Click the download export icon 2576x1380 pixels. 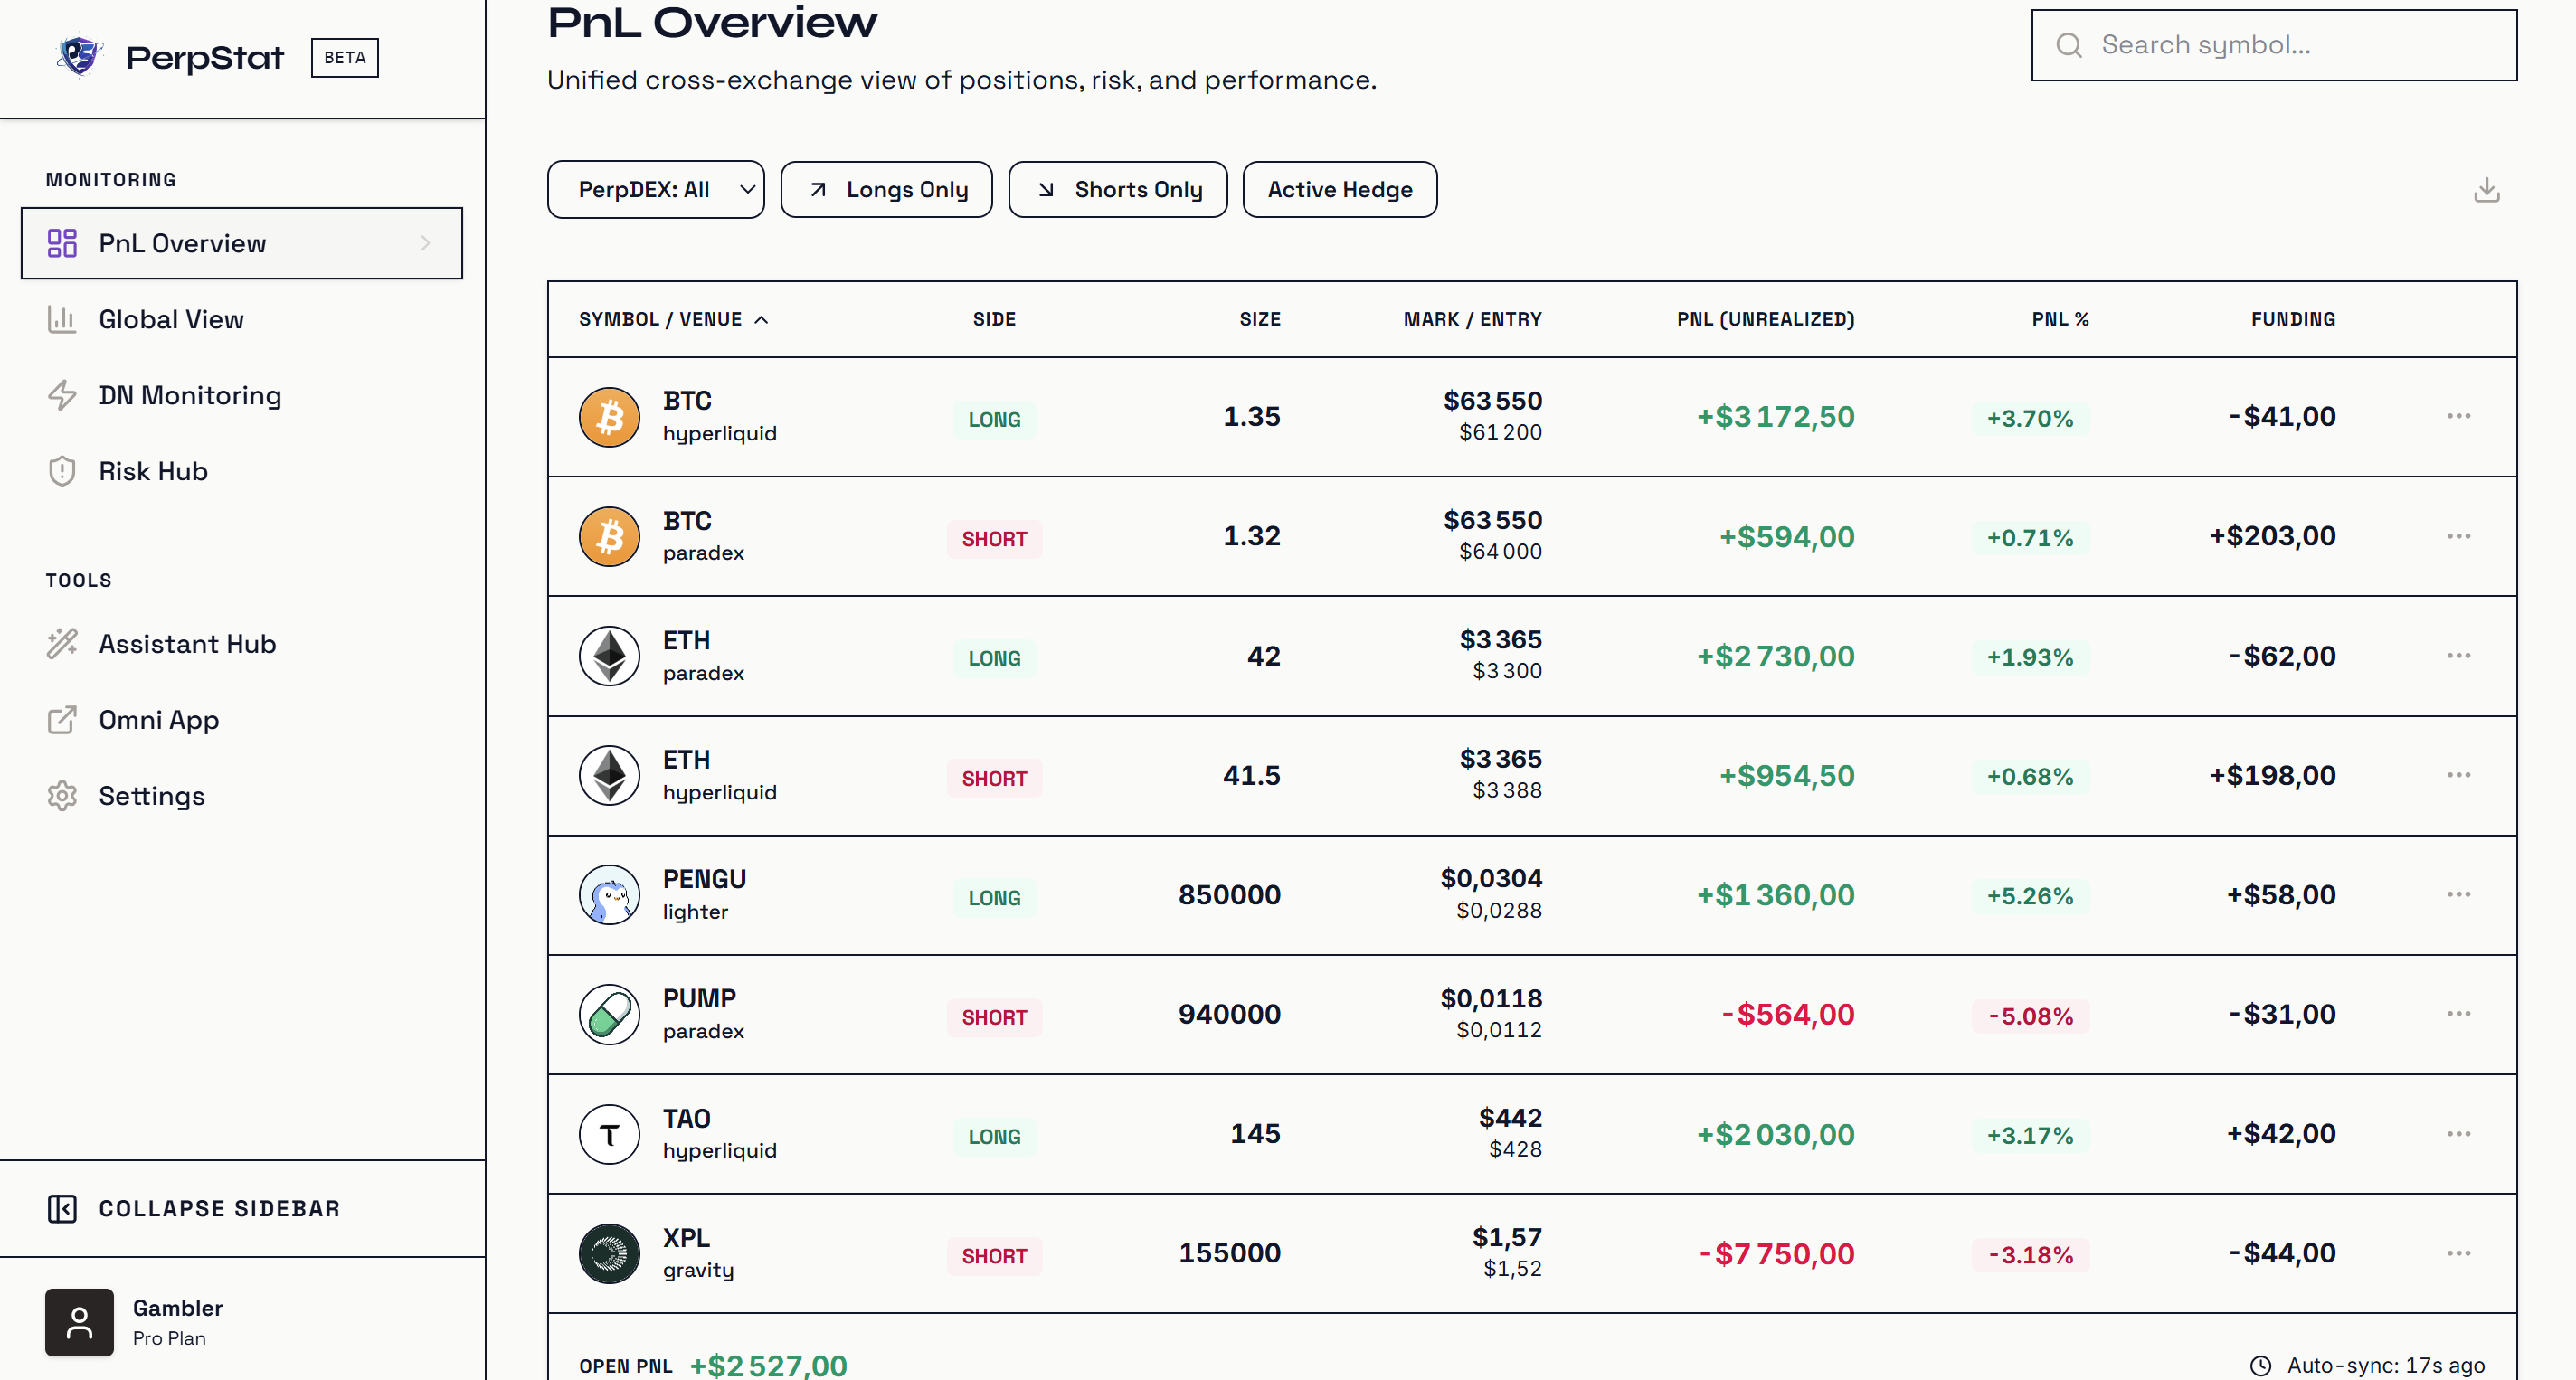click(2486, 190)
